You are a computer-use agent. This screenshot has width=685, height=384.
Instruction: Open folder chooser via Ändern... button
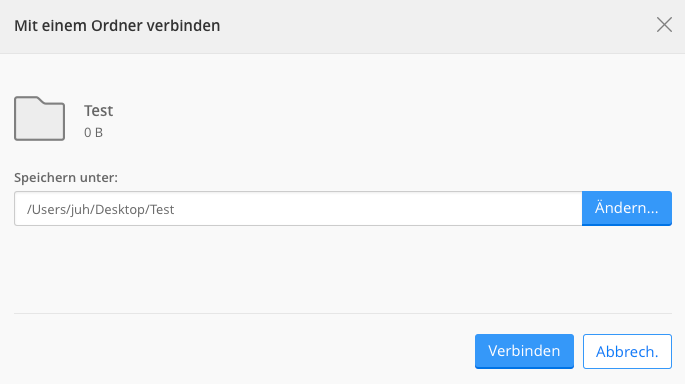(627, 208)
